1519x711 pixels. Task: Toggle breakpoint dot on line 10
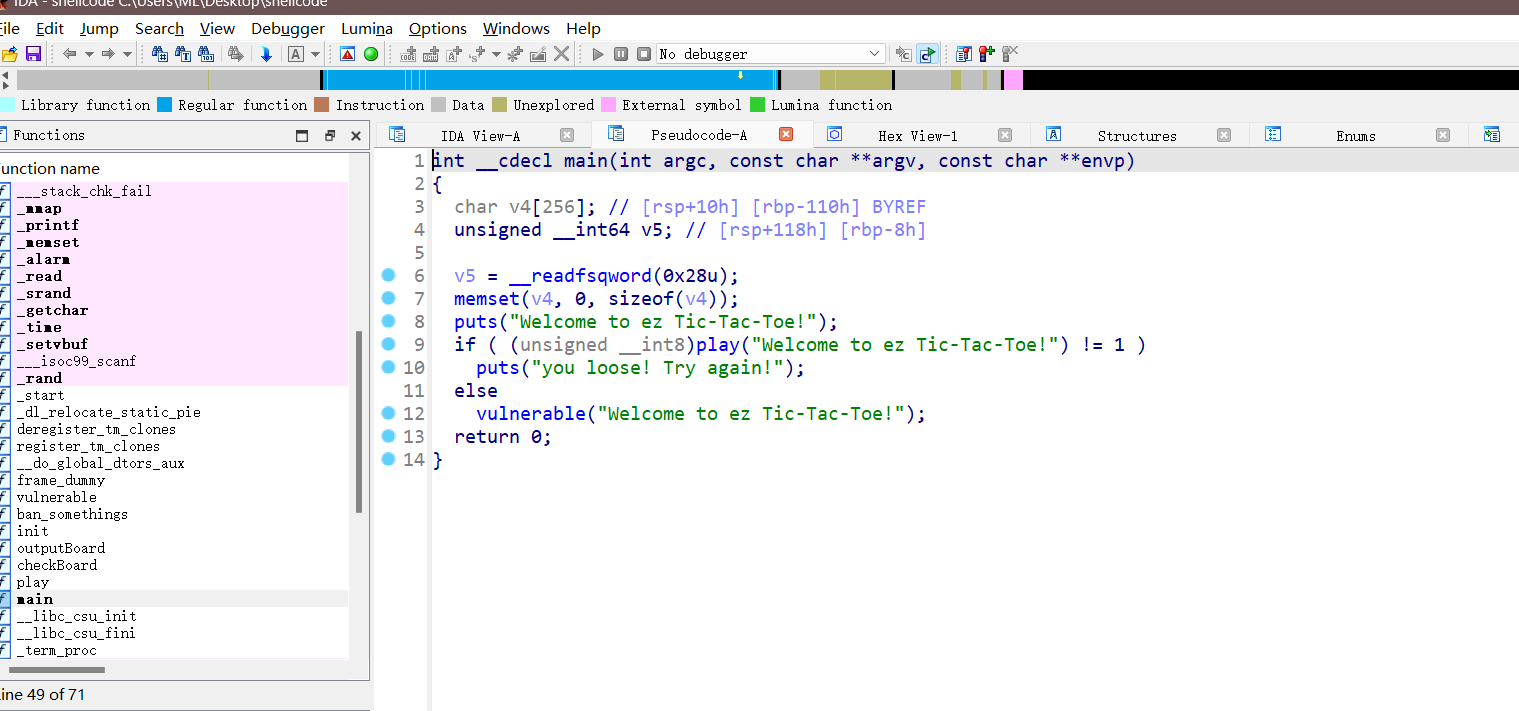tap(389, 367)
